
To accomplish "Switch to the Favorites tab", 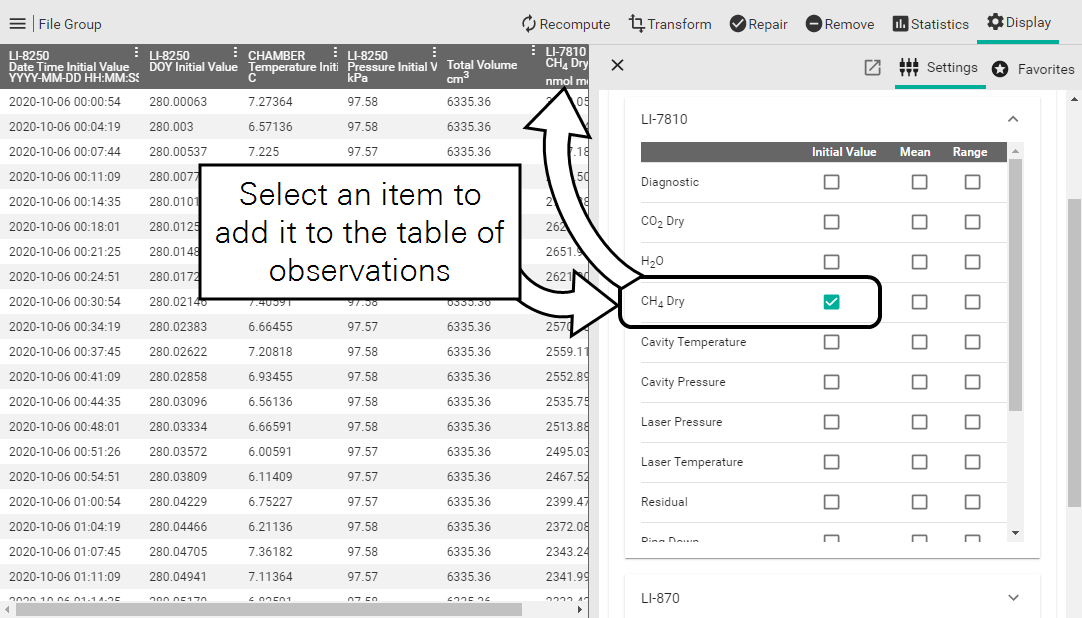I will [1034, 69].
